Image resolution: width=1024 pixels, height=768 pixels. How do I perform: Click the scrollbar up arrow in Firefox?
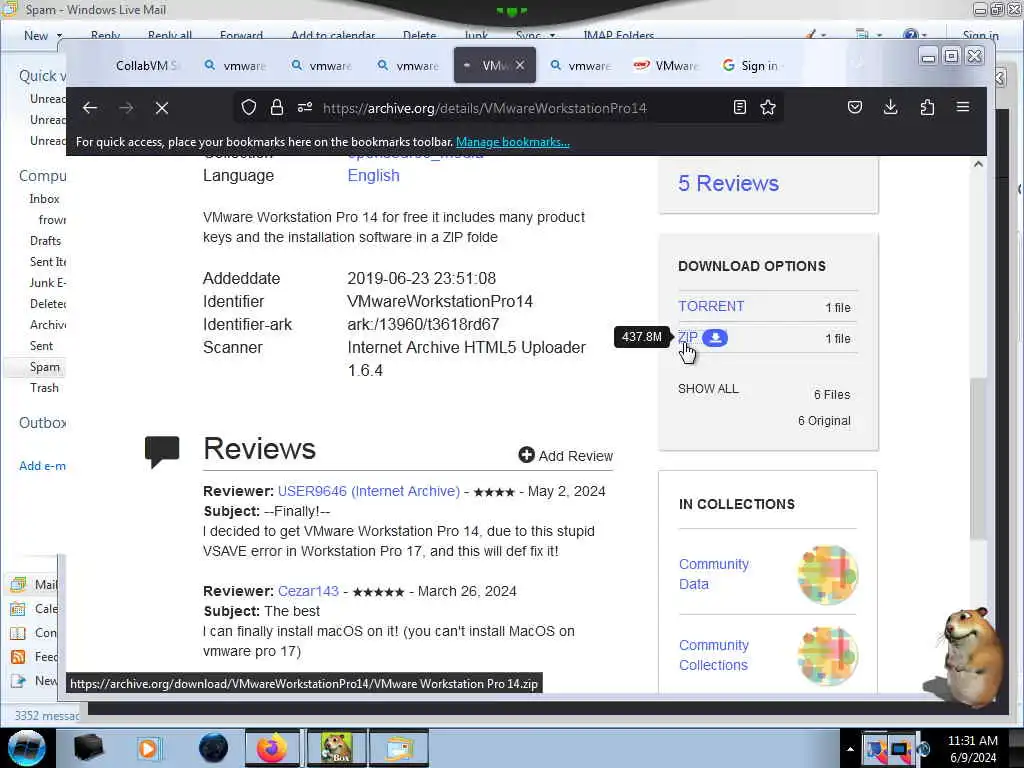tap(978, 164)
